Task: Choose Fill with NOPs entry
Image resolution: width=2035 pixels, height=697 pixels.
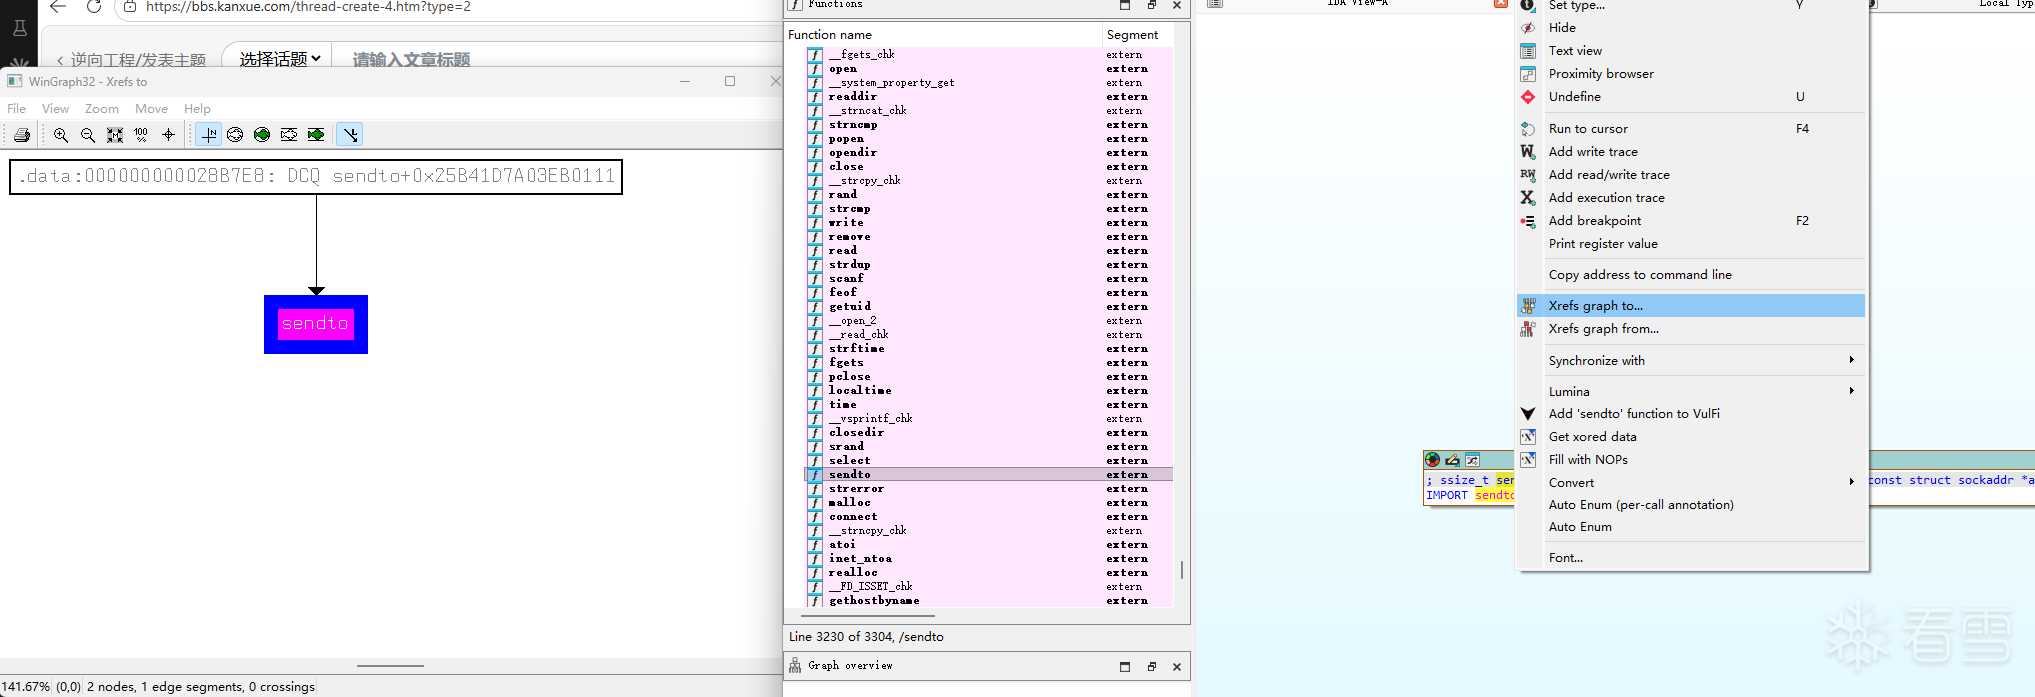Action: pos(1692,460)
